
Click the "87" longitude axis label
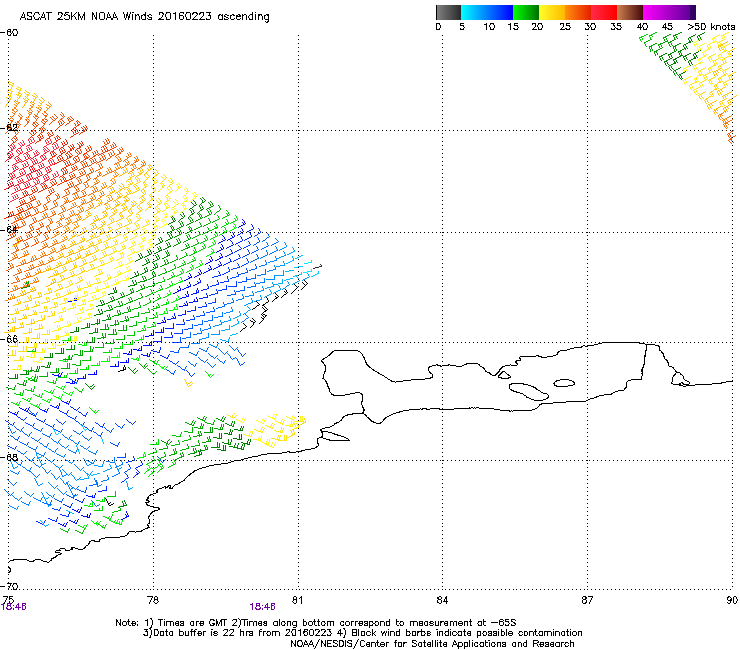587,600
